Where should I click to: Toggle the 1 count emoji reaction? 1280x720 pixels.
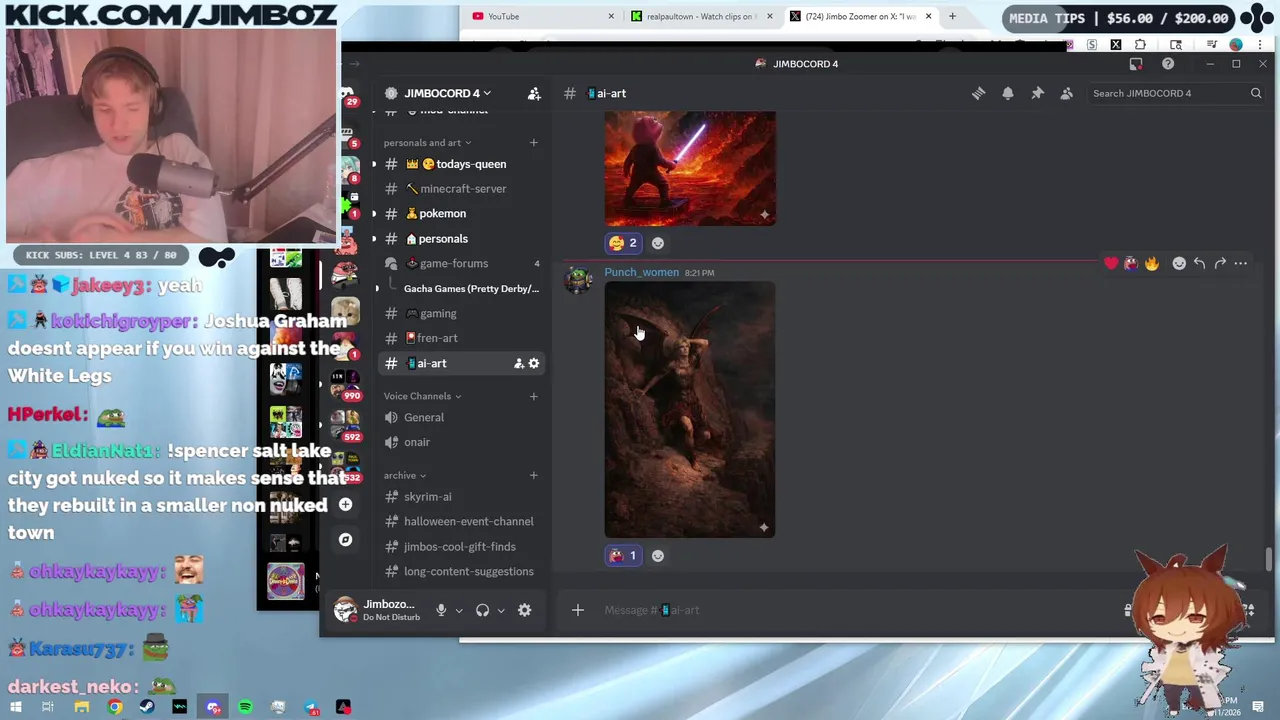click(x=622, y=556)
